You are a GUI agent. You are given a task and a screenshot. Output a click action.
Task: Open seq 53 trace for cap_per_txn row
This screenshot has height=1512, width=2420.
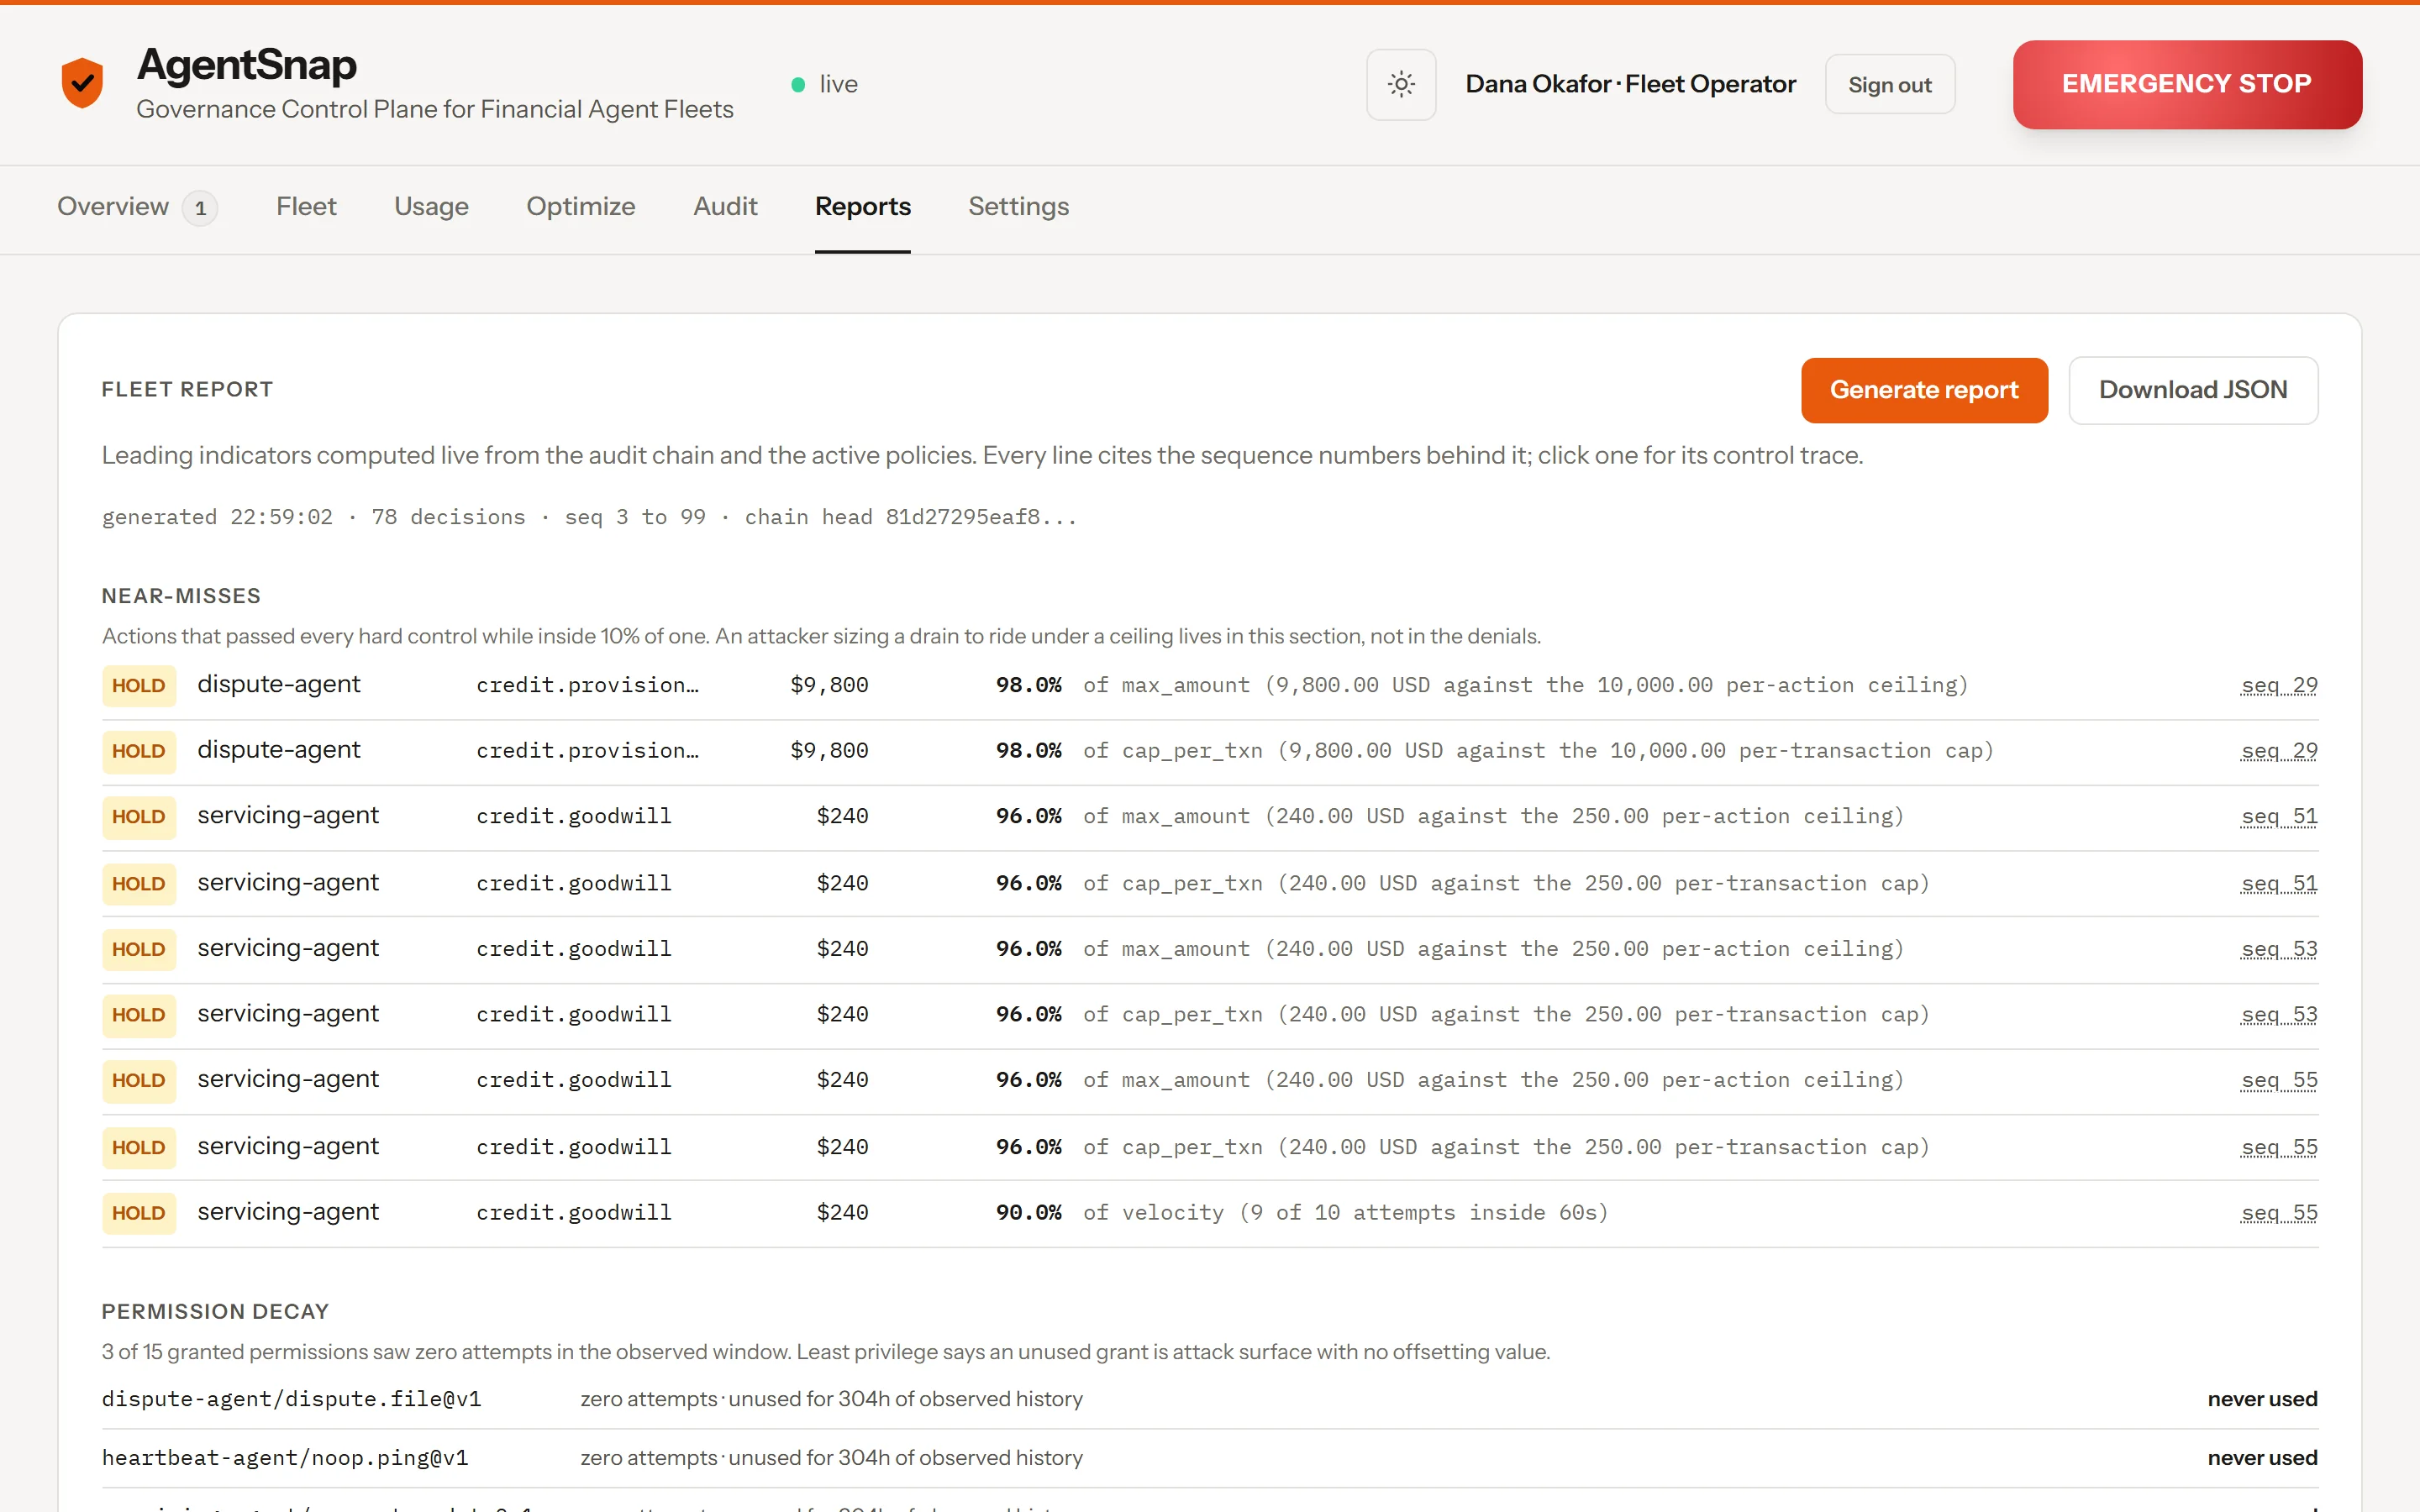pos(2279,1015)
